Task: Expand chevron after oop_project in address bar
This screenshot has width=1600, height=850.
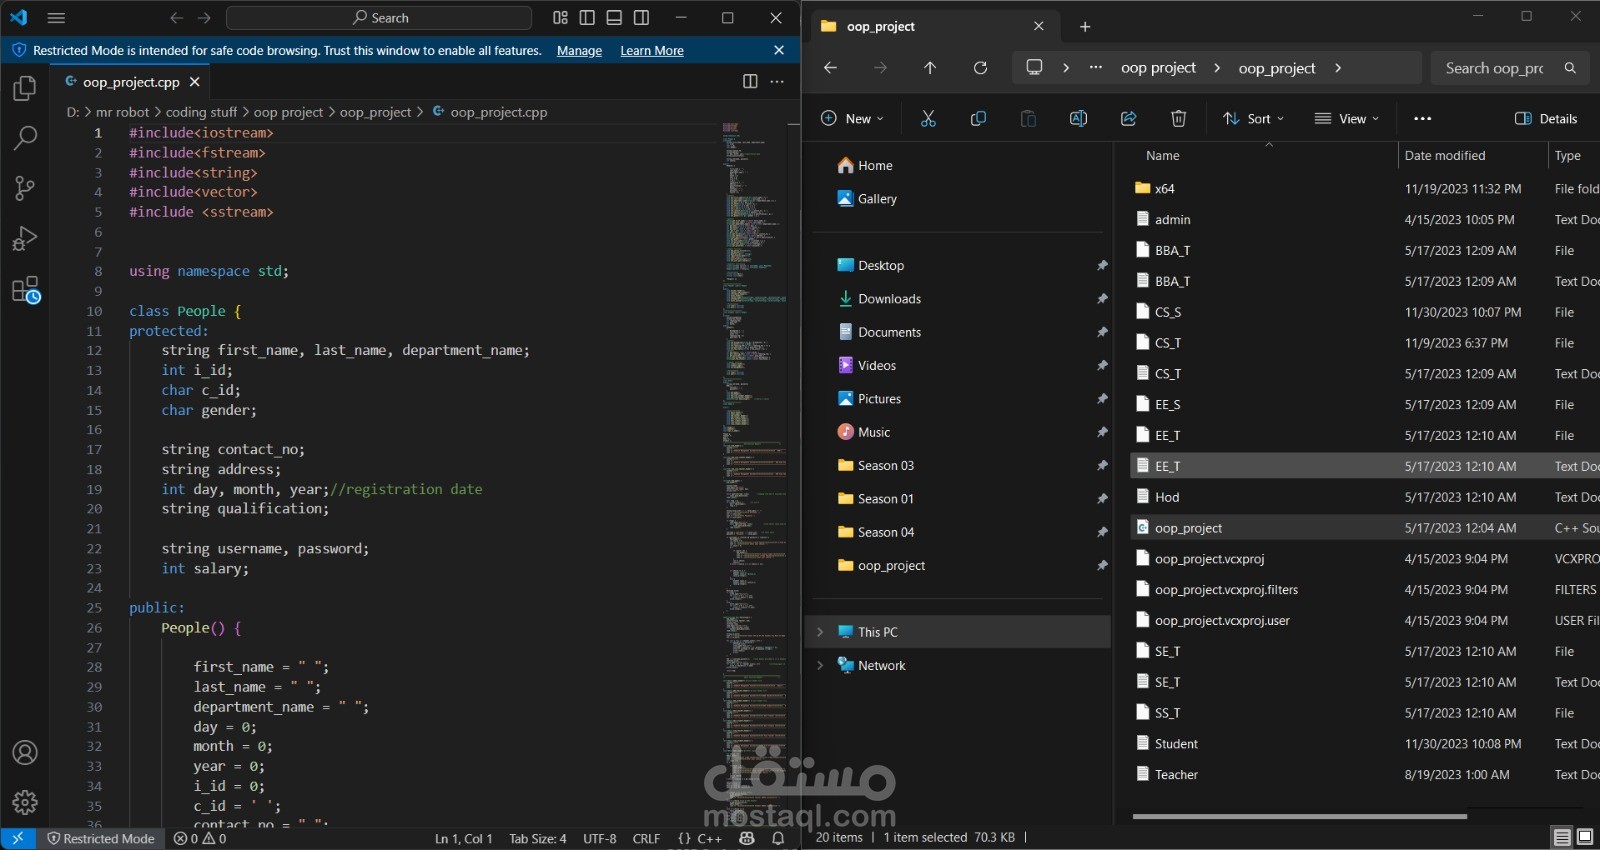Action: pos(1338,68)
